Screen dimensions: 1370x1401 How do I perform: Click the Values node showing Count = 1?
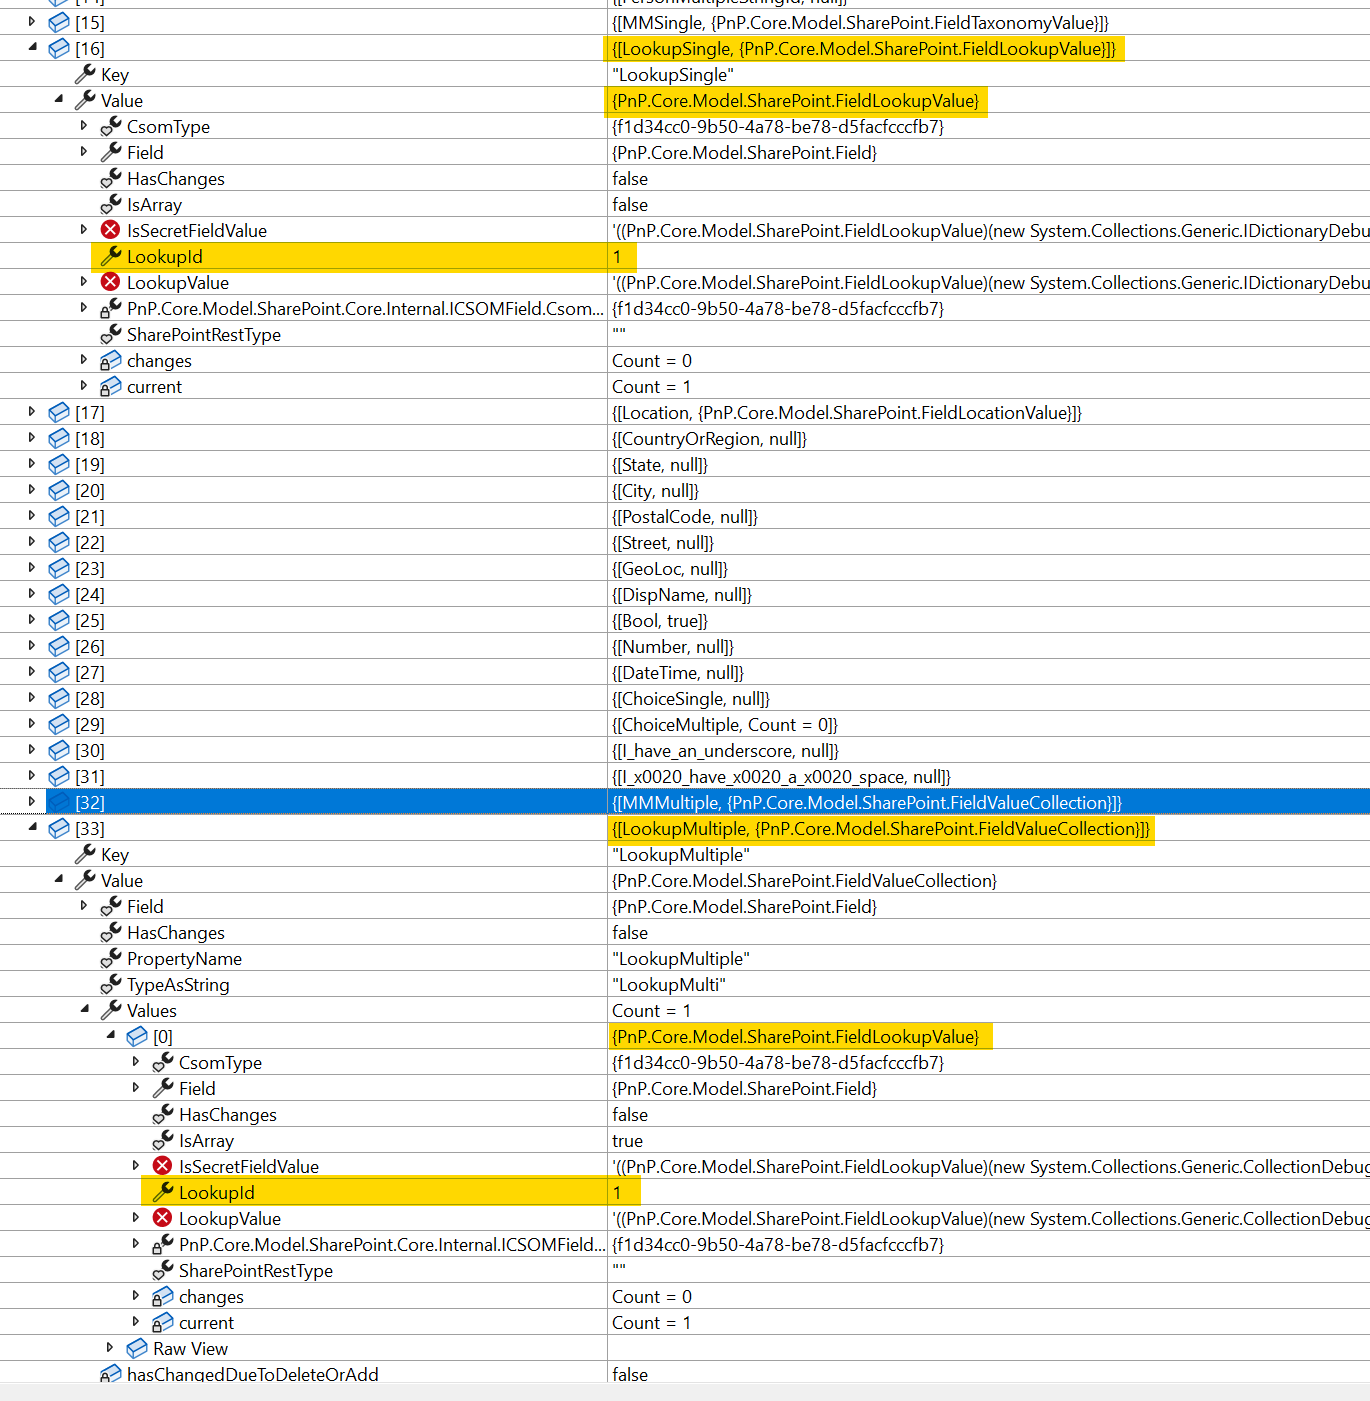(x=151, y=1010)
